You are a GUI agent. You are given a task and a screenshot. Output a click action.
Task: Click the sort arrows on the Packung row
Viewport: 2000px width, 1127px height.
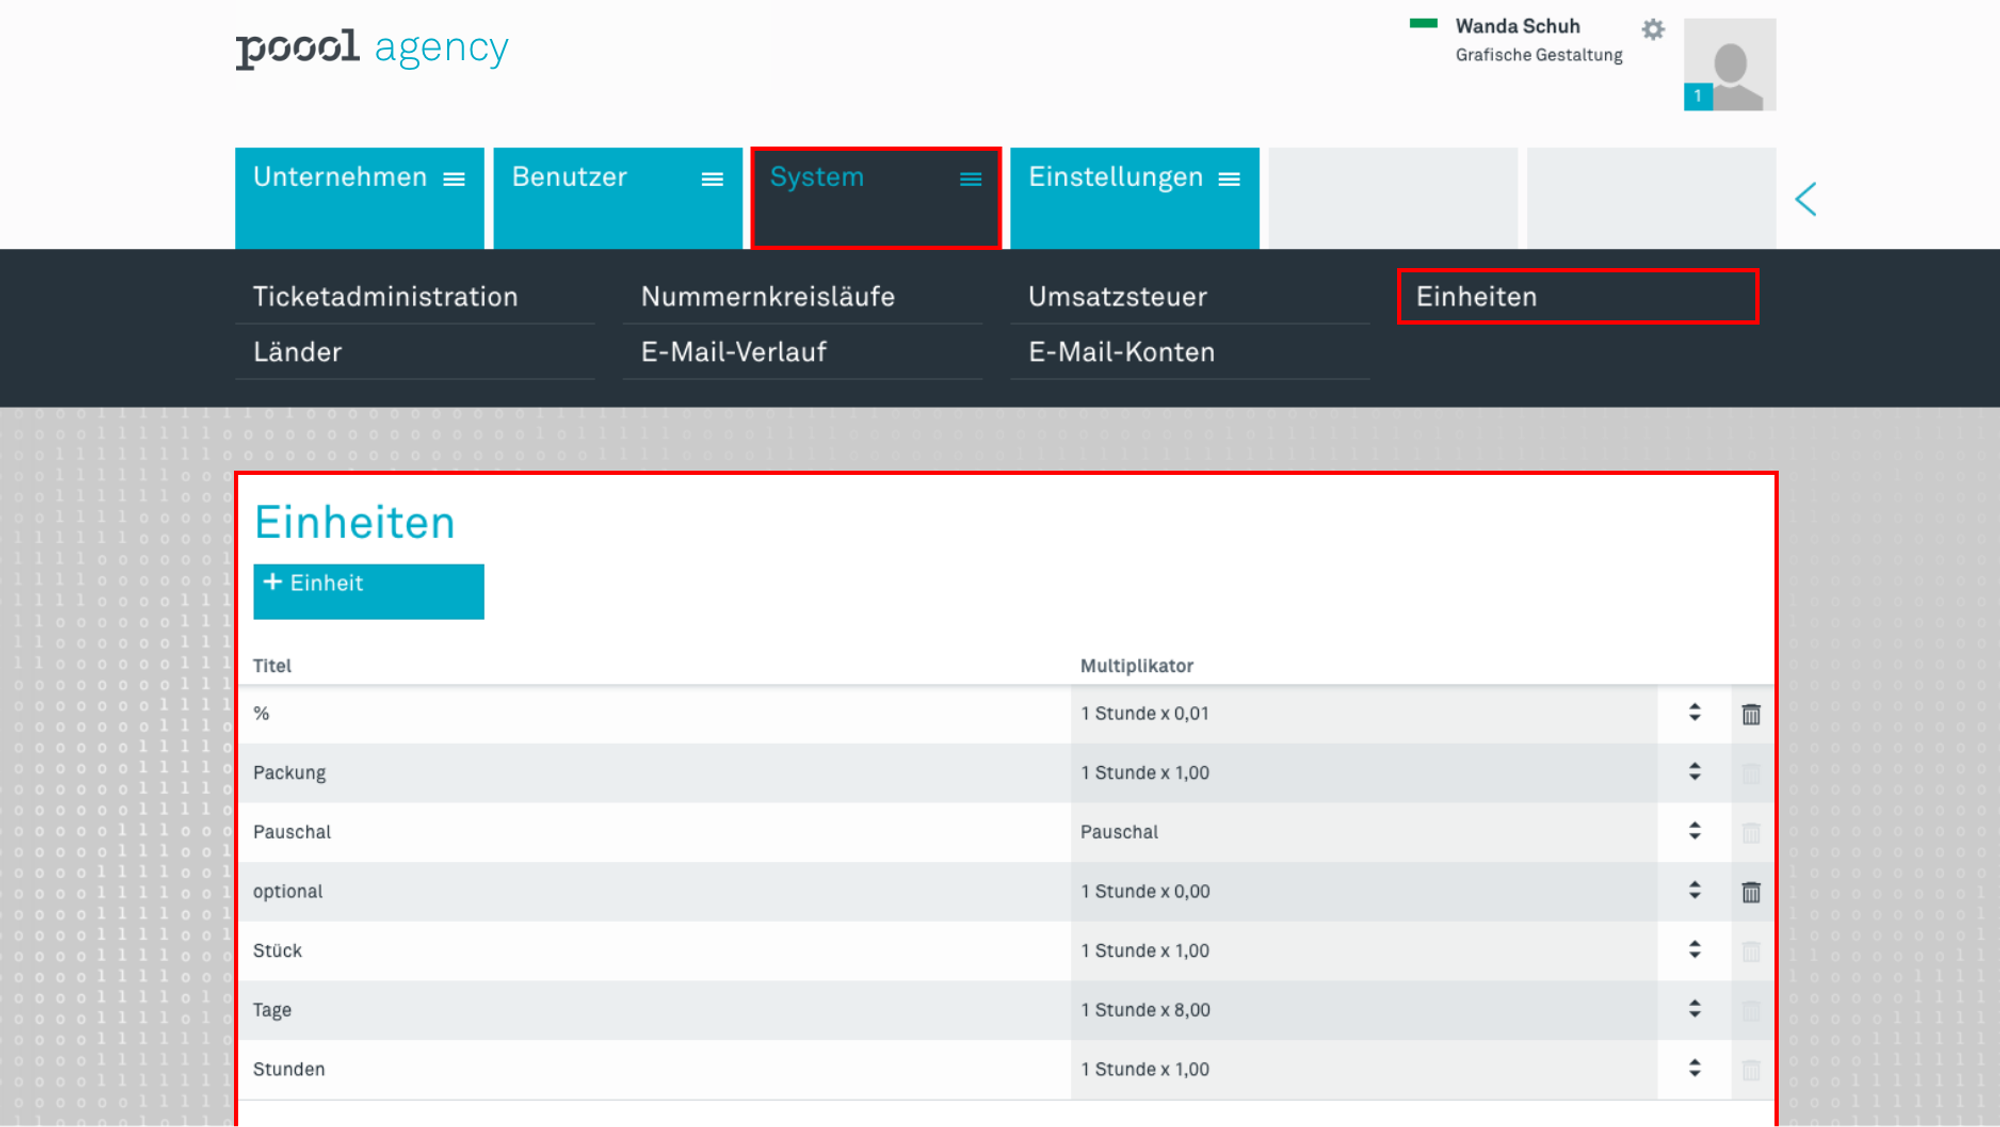point(1694,771)
